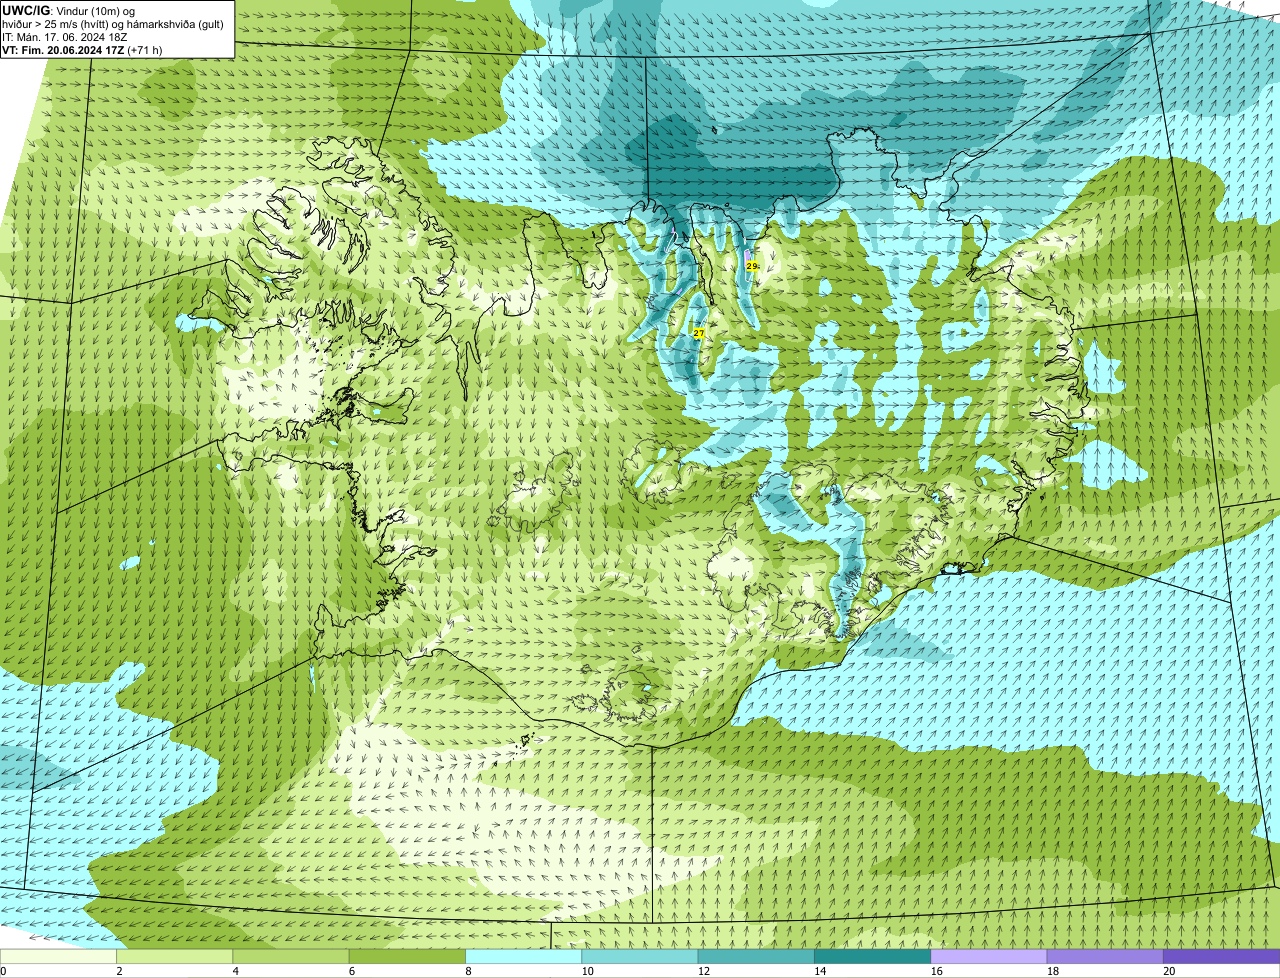Click the color scale tick label 16
The width and height of the screenshot is (1280, 978).
click(936, 971)
